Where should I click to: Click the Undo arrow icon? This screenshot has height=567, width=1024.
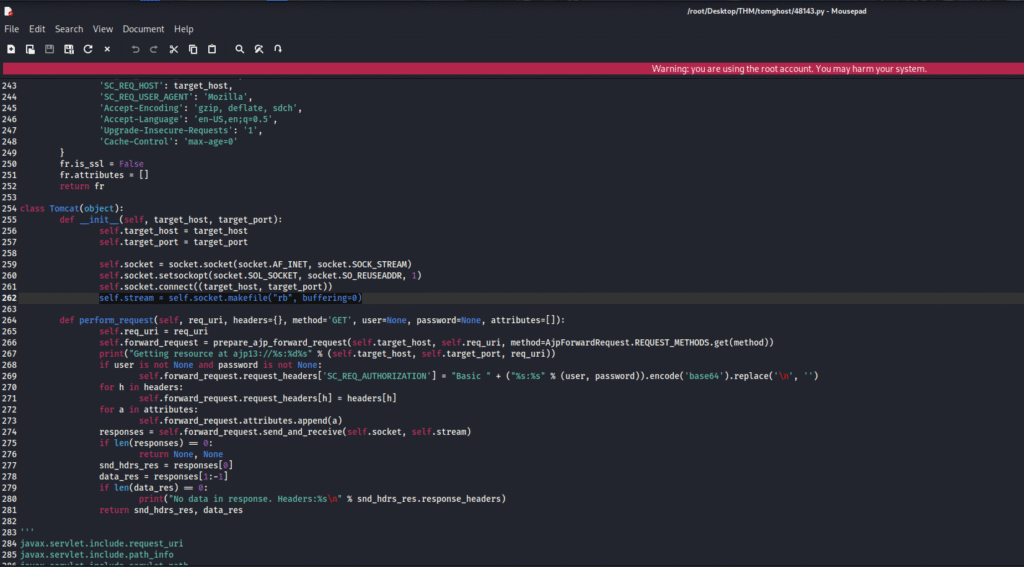[135, 49]
